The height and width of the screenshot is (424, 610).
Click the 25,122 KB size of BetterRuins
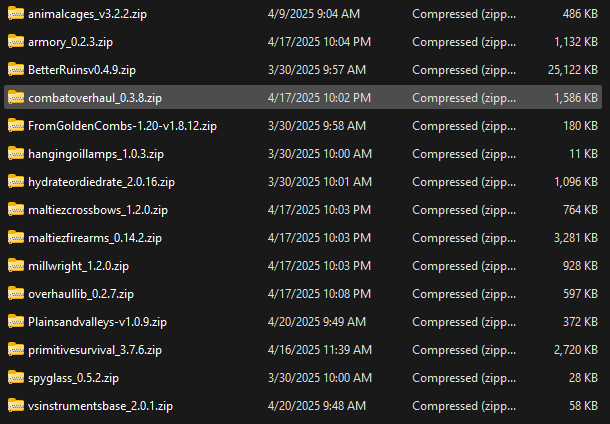(574, 70)
